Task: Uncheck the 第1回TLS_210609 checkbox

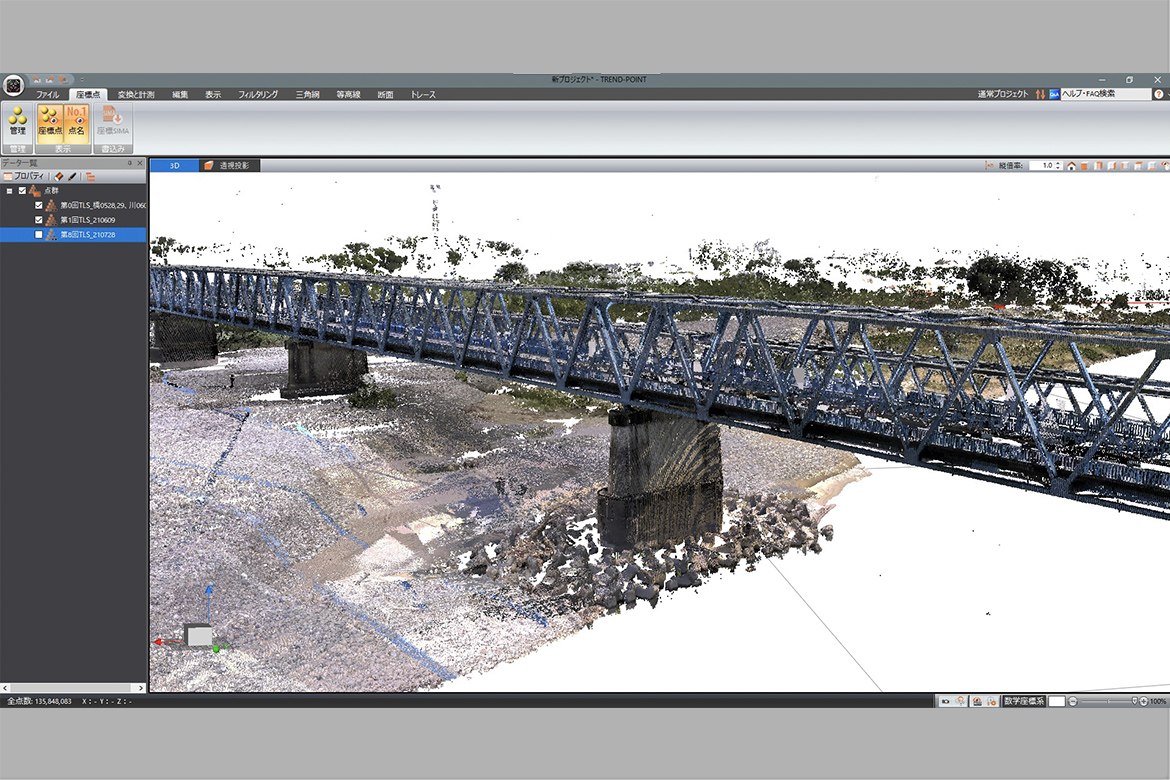Action: coord(39,220)
